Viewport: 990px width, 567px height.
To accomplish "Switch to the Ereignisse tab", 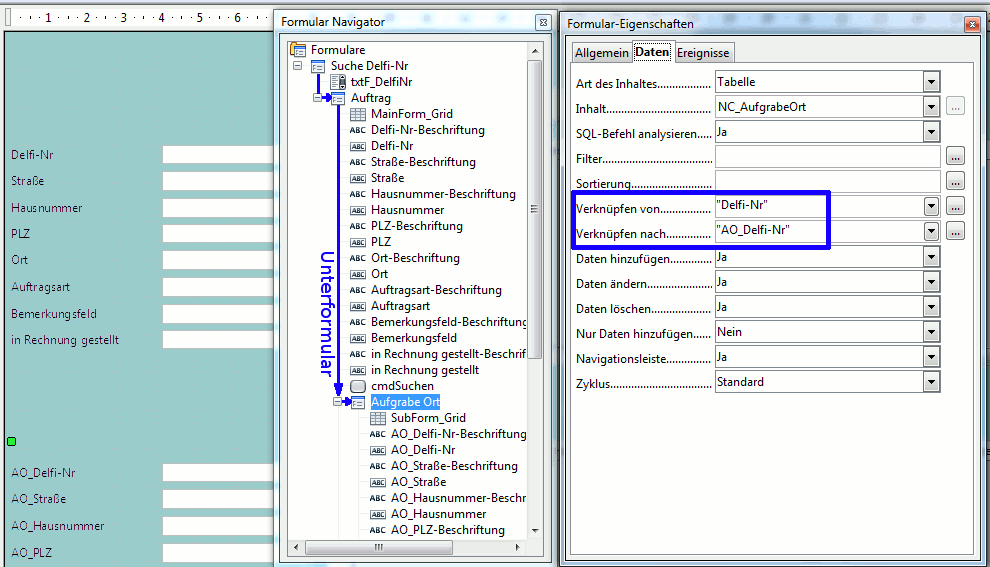I will [x=703, y=52].
